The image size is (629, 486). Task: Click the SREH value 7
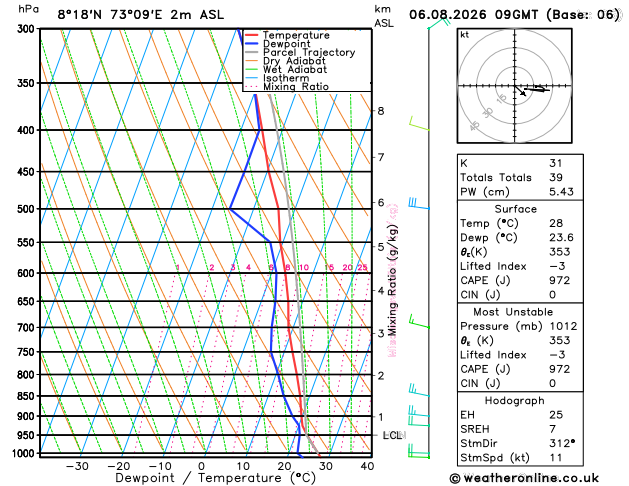point(552,429)
